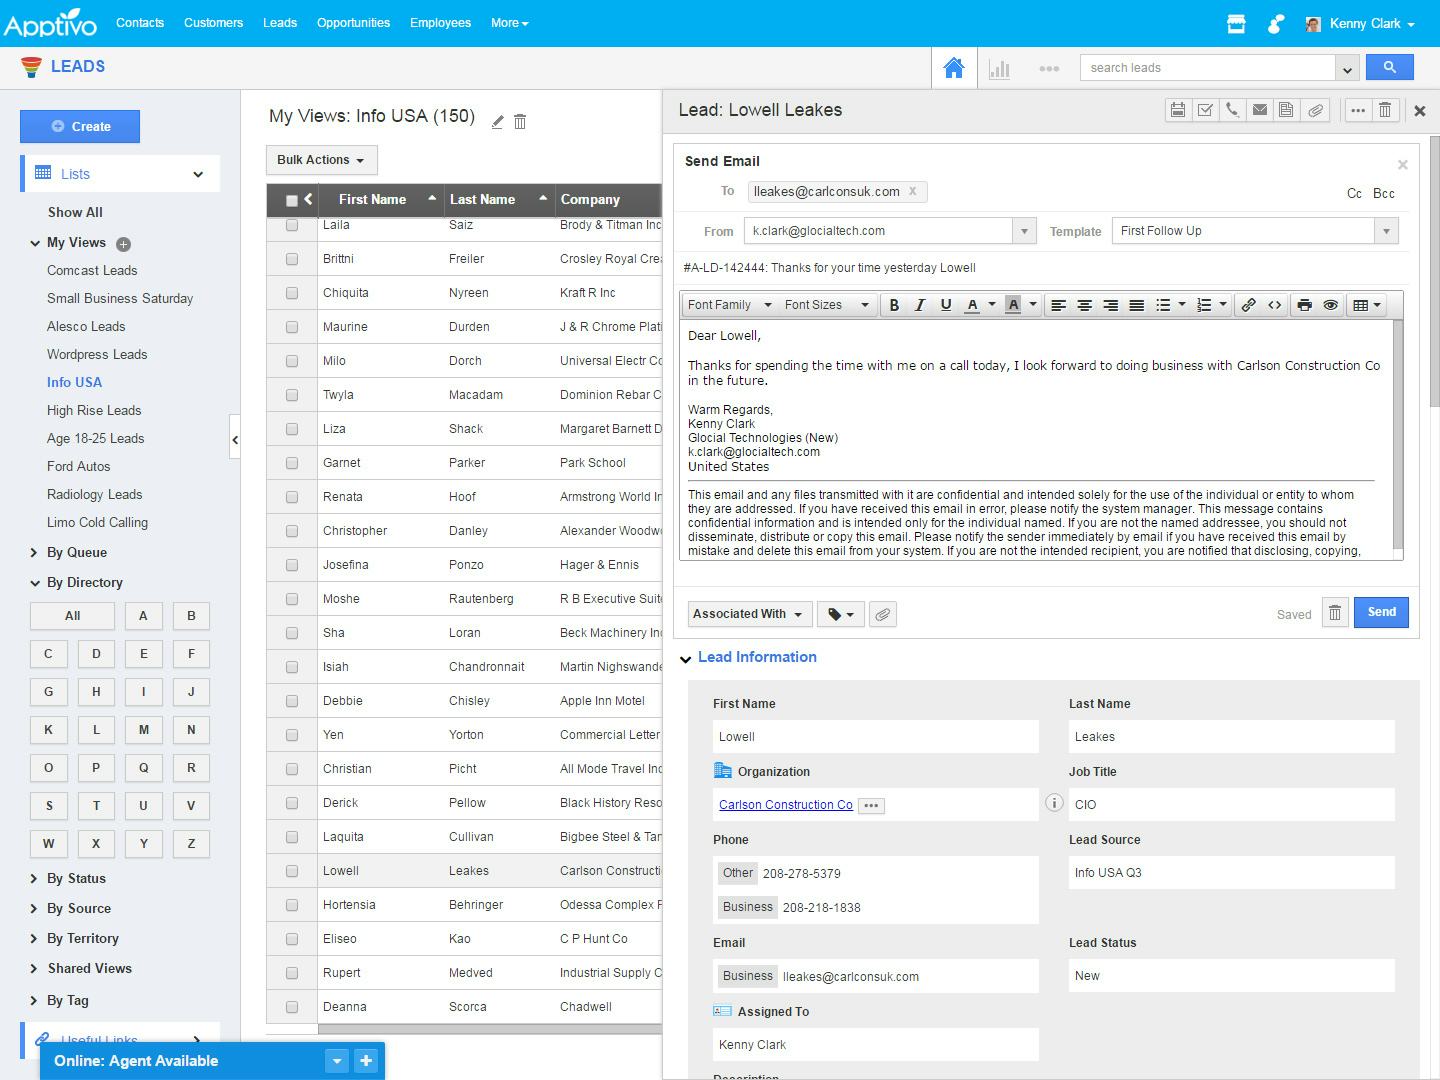Open the Employees menu item
This screenshot has width=1440, height=1080.
tap(440, 23)
